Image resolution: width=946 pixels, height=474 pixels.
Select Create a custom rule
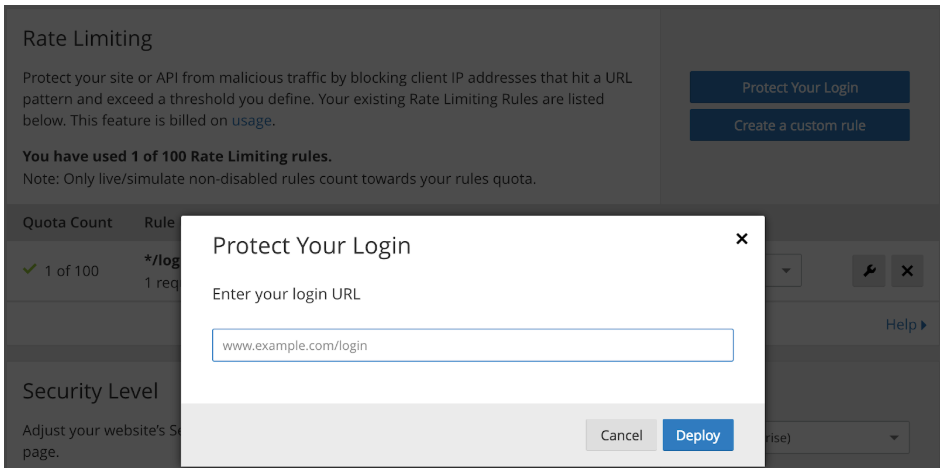[799, 126]
